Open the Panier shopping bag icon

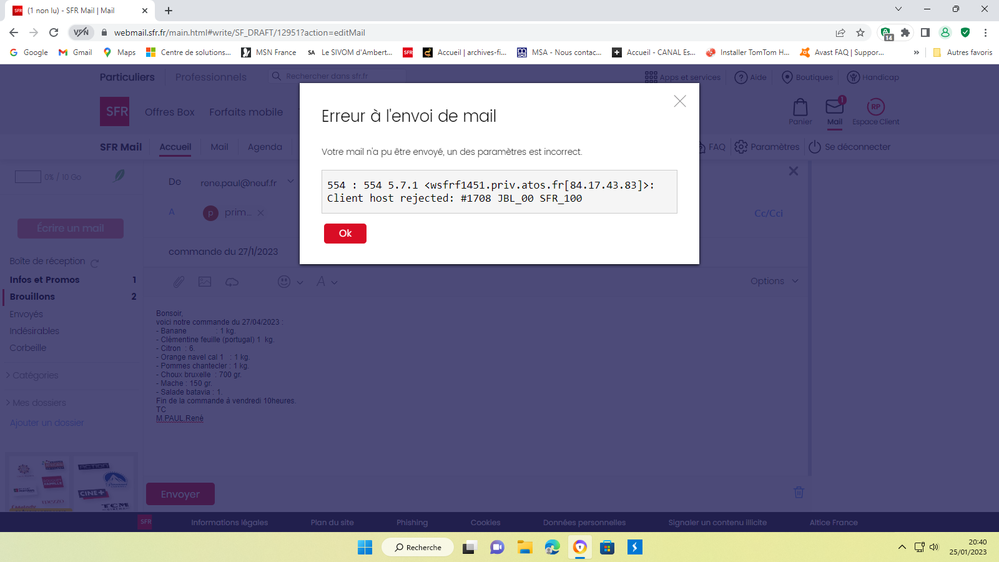(x=800, y=108)
